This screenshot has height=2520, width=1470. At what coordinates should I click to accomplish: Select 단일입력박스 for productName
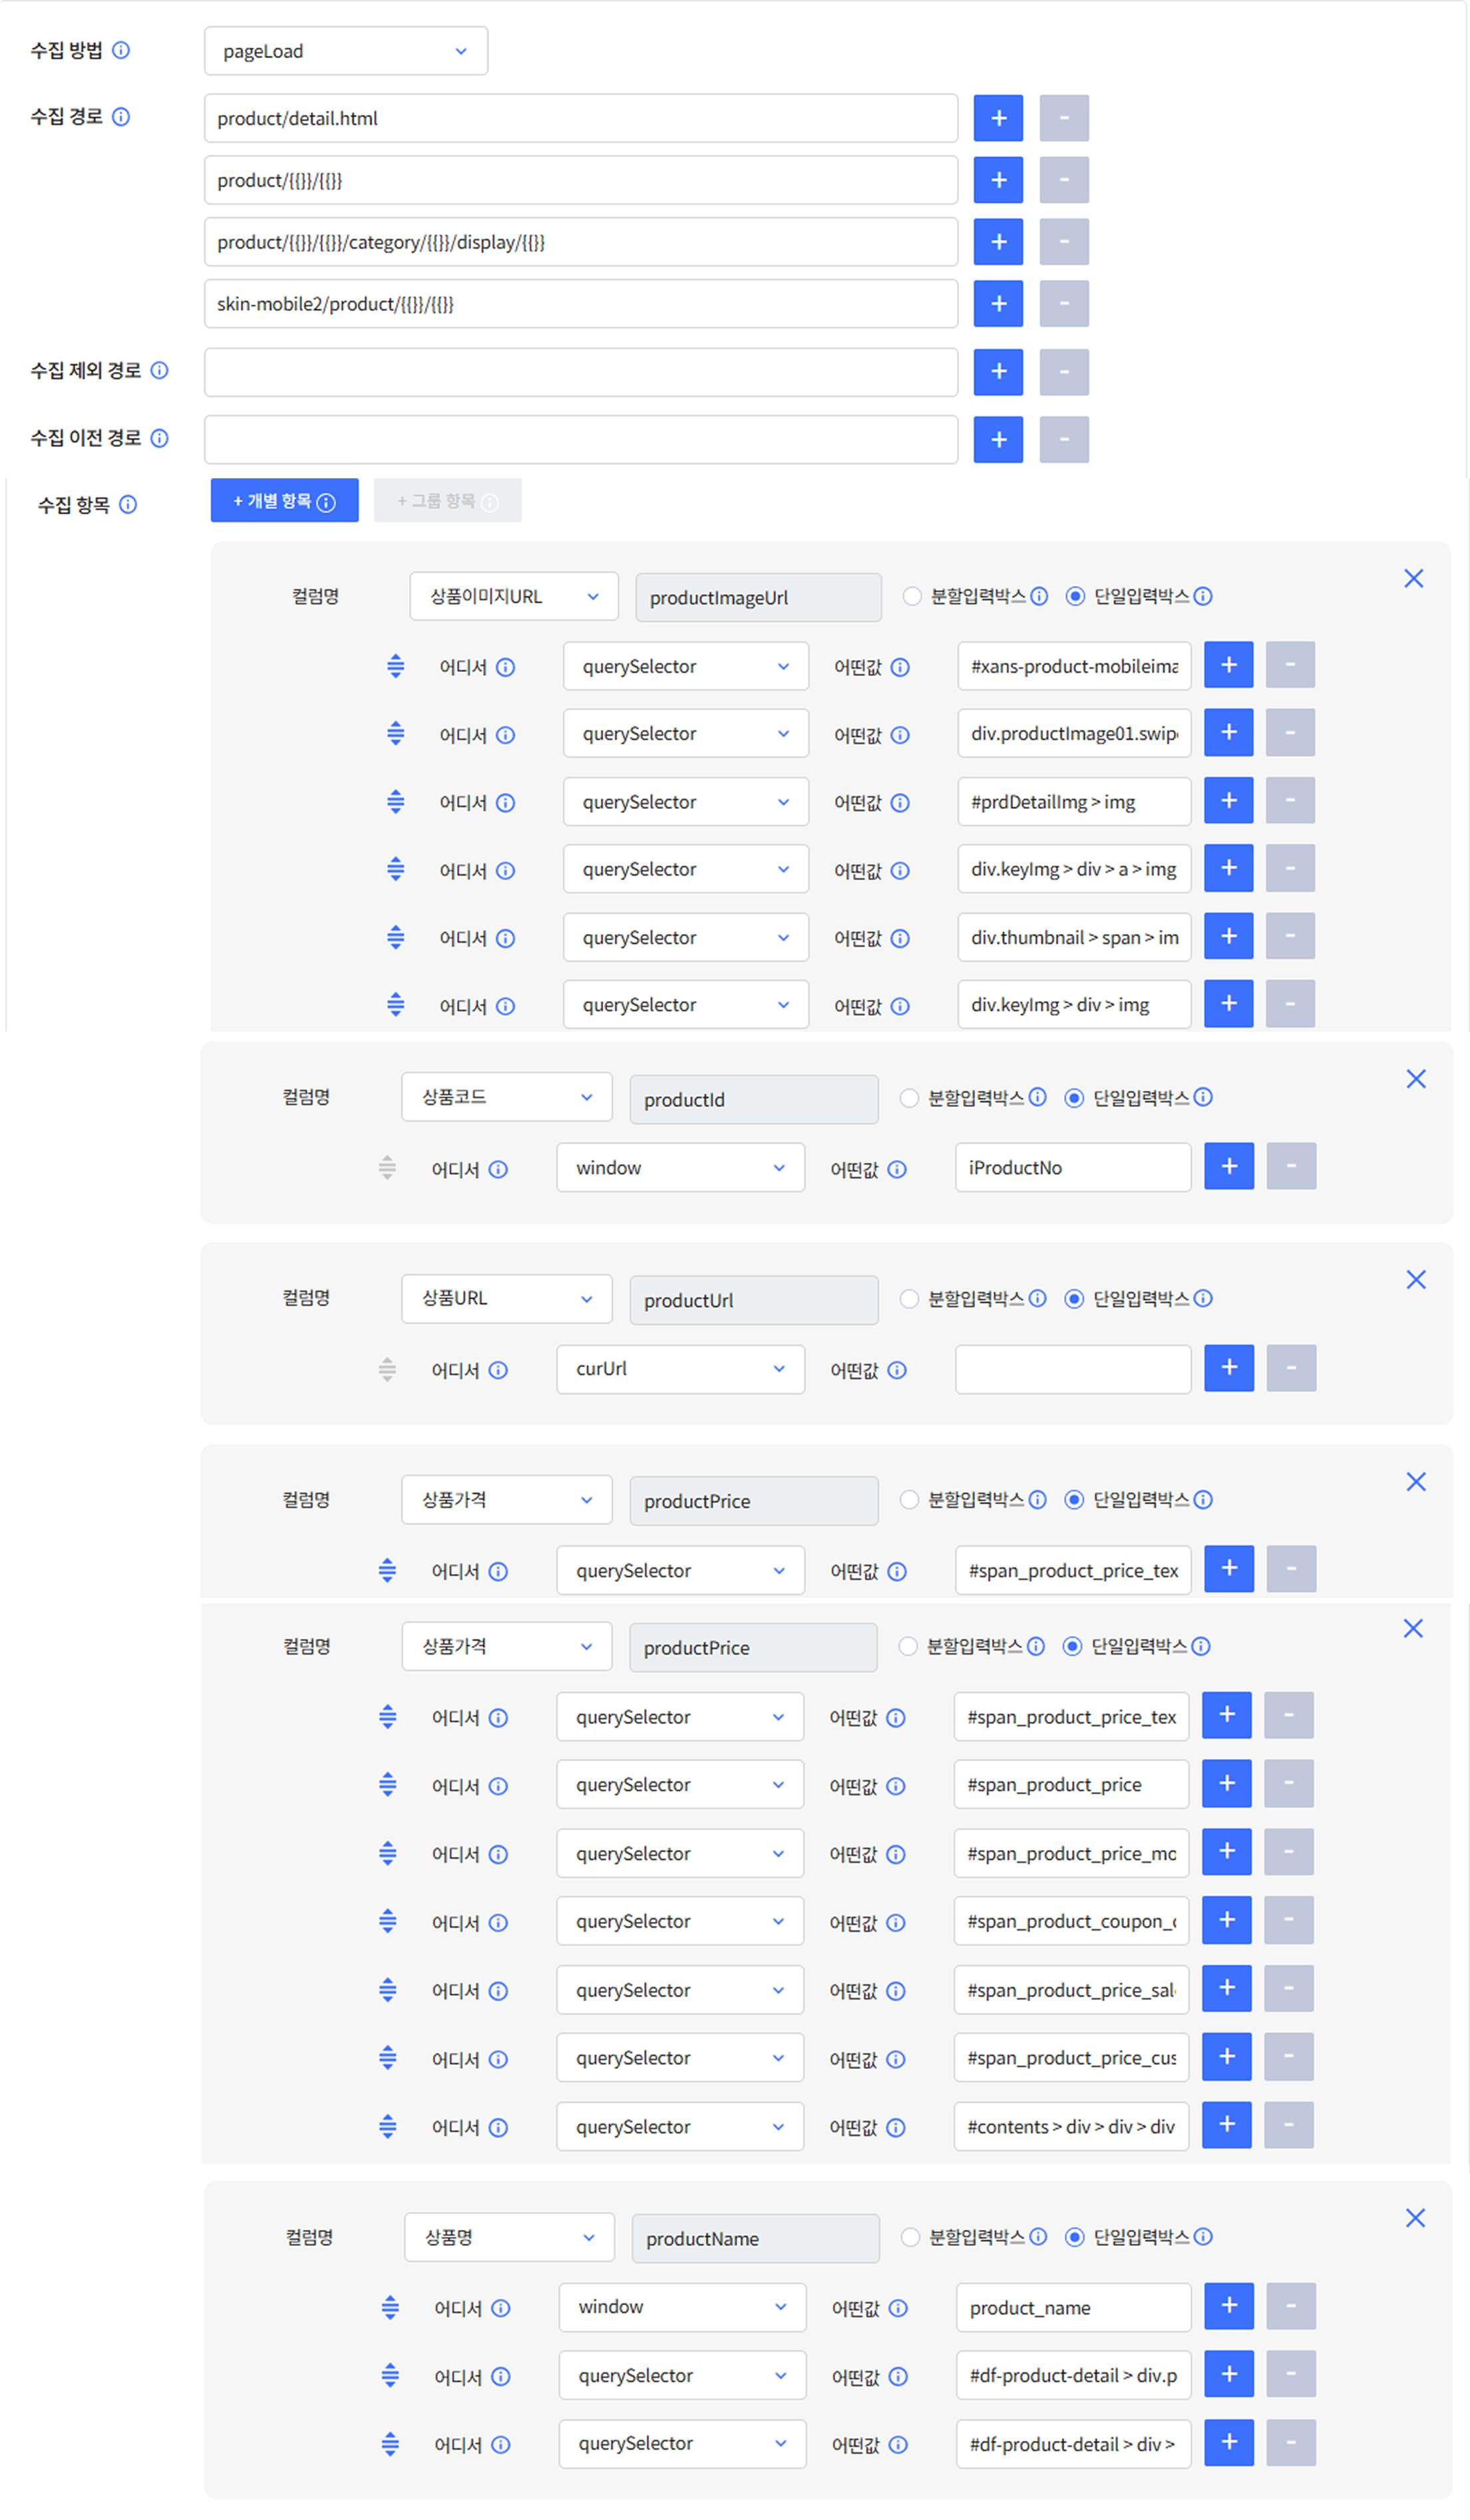coord(1075,2237)
